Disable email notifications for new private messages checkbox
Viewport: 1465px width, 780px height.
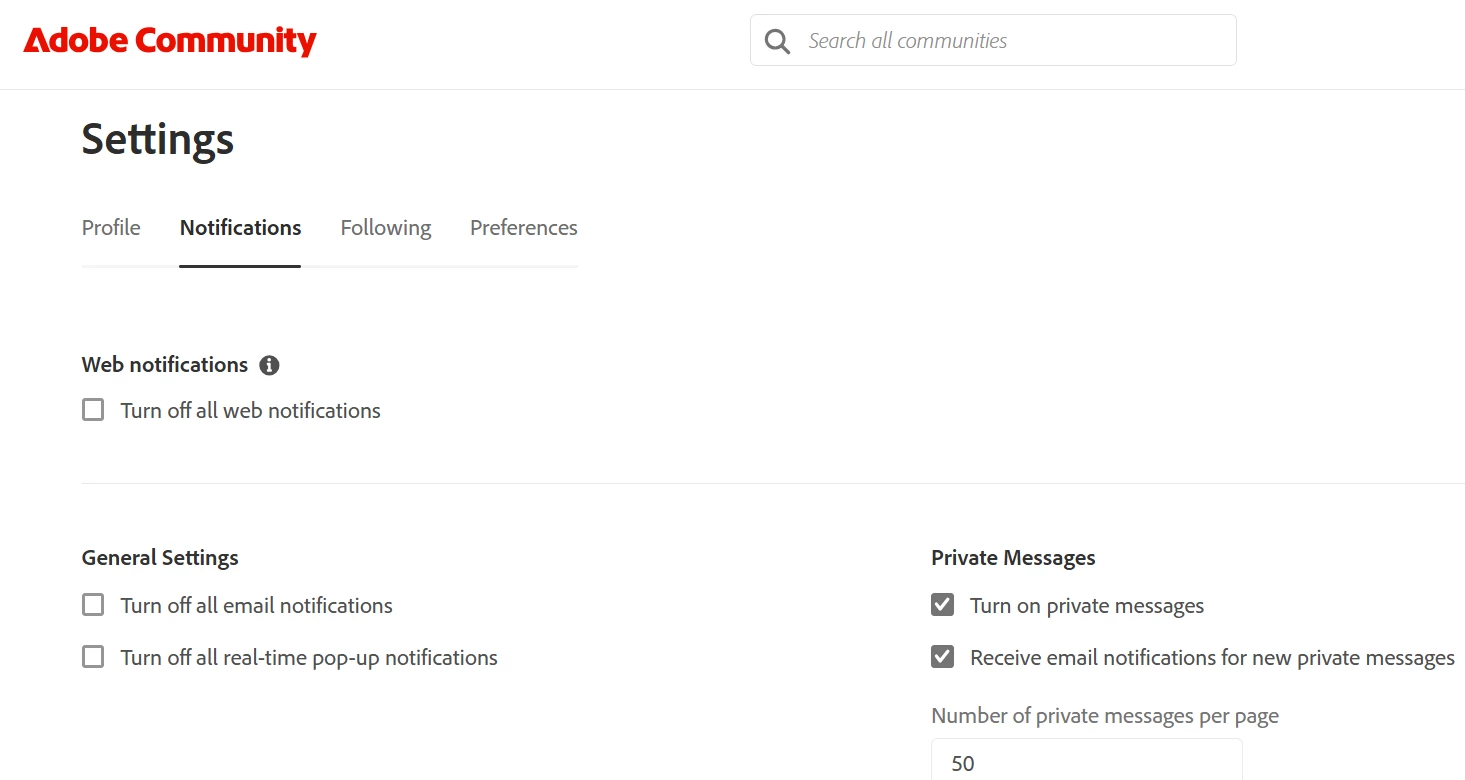pos(942,657)
